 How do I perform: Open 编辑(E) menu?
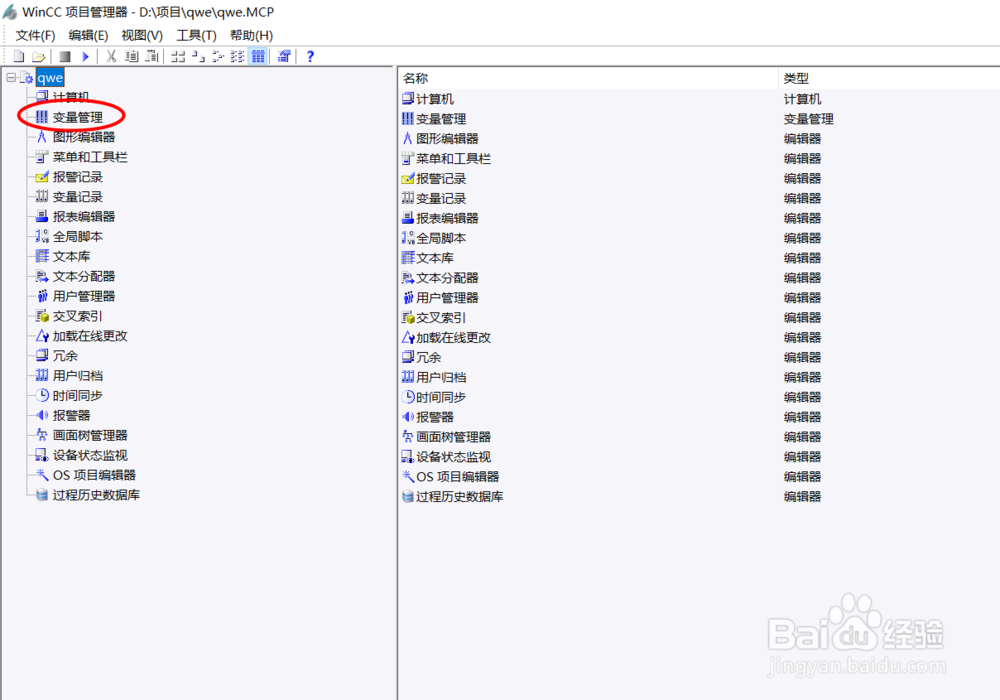click(88, 35)
